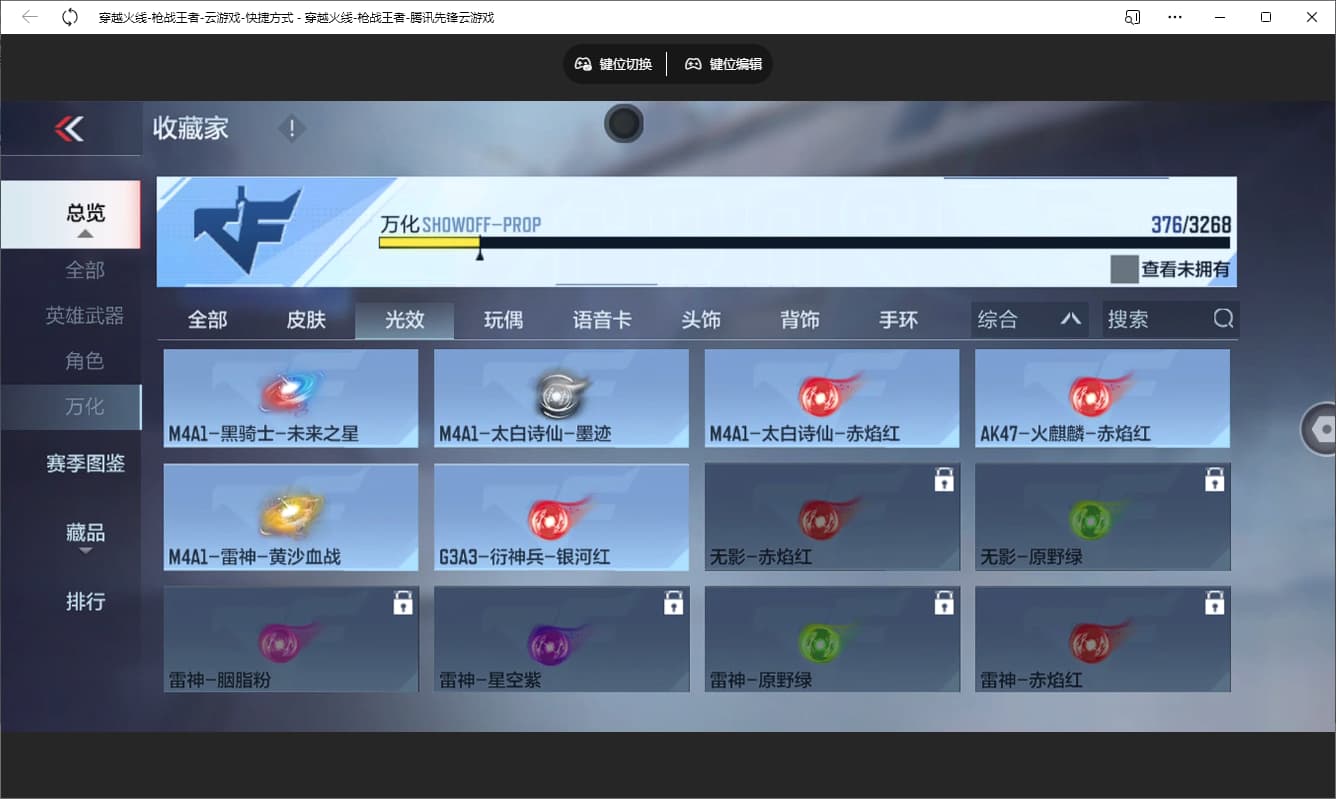This screenshot has height=799, width=1336.
Task: Select the M4A1-雷神-黄沙血战 effect card
Action: click(291, 516)
